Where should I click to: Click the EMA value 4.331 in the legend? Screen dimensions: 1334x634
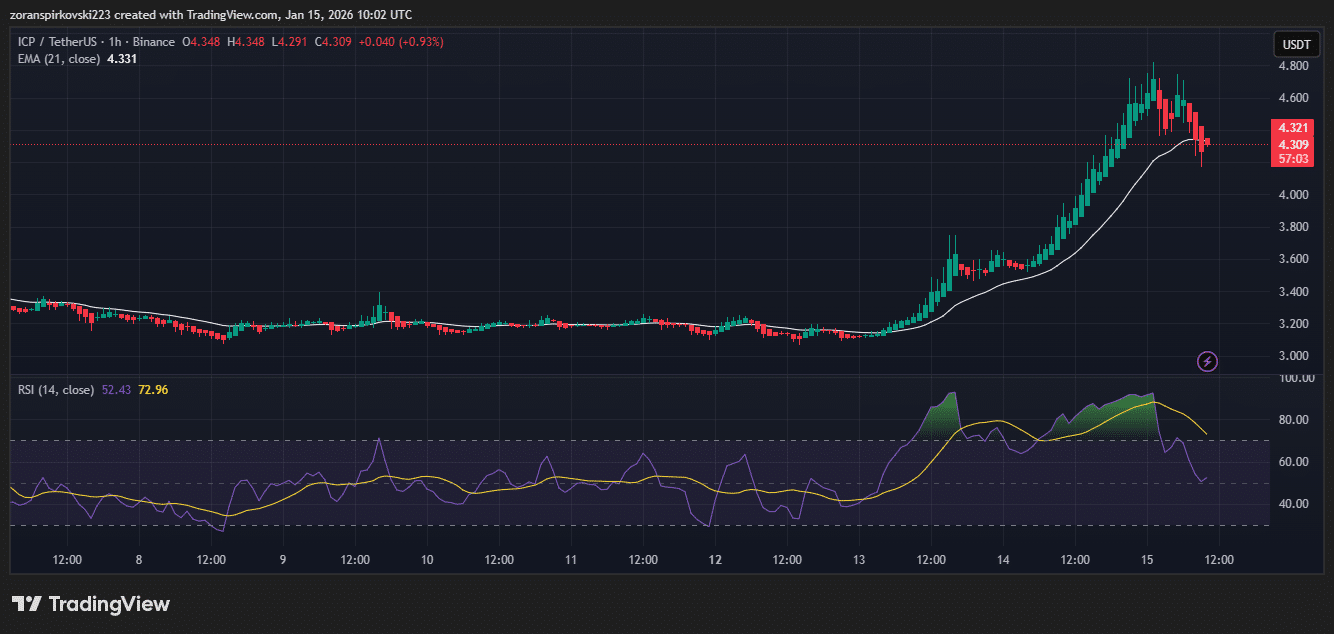[x=121, y=58]
